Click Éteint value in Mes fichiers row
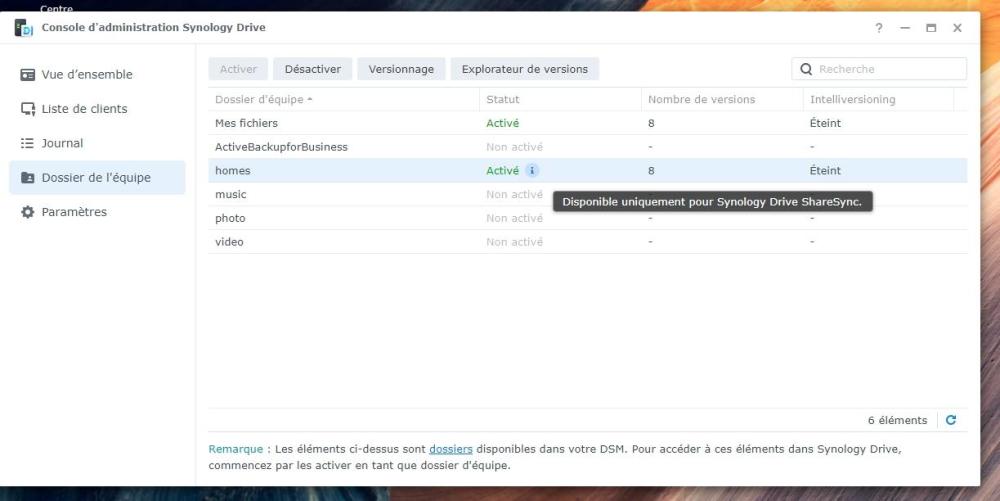 tap(825, 123)
